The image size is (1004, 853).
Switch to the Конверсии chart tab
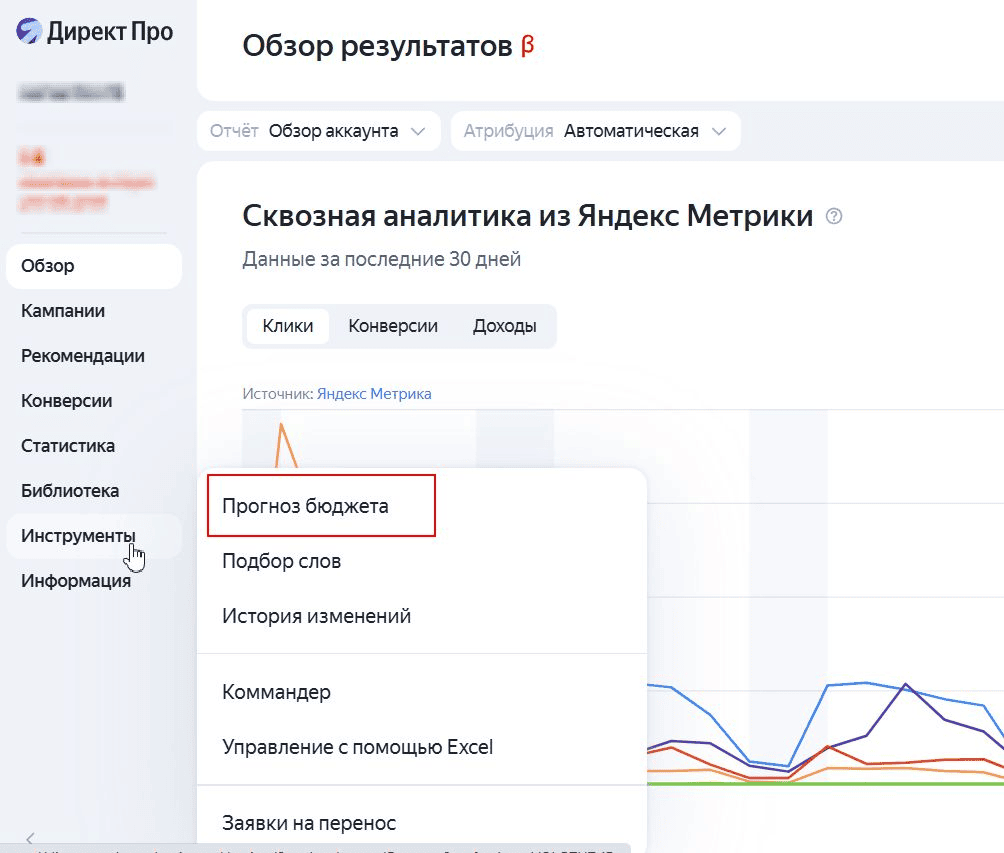393,326
